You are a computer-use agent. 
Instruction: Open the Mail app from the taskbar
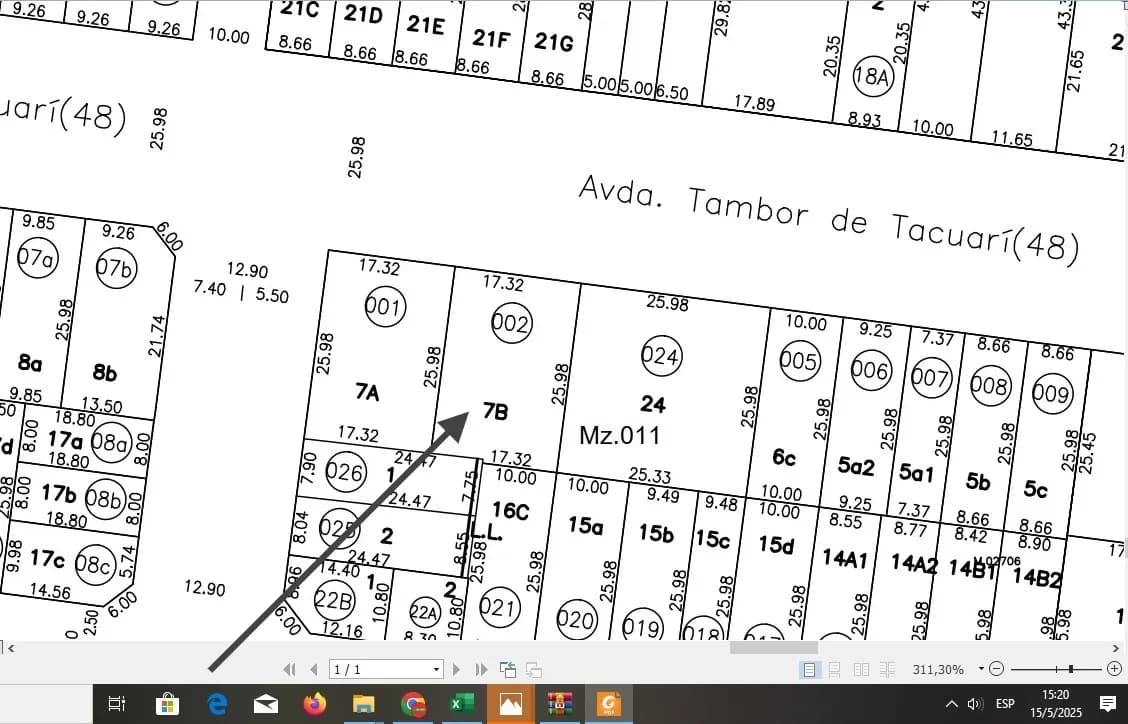click(x=265, y=704)
